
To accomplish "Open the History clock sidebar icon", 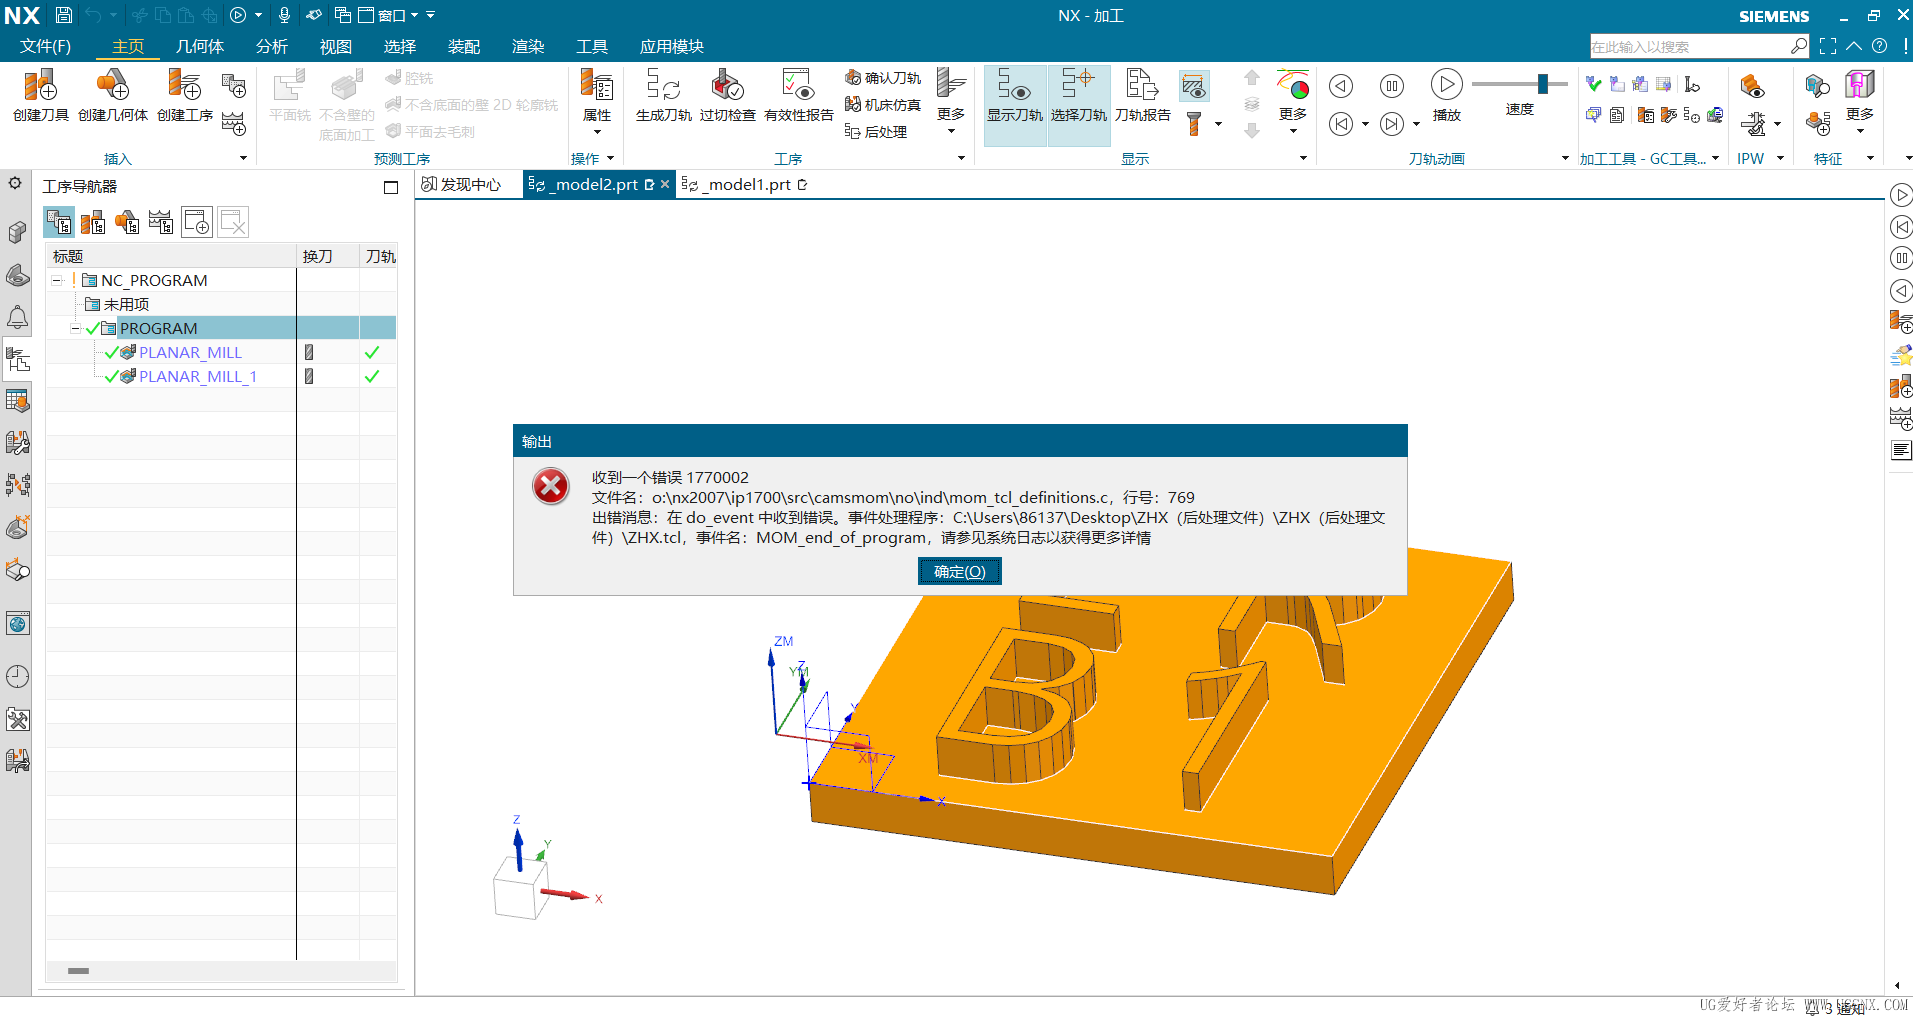I will point(17,676).
